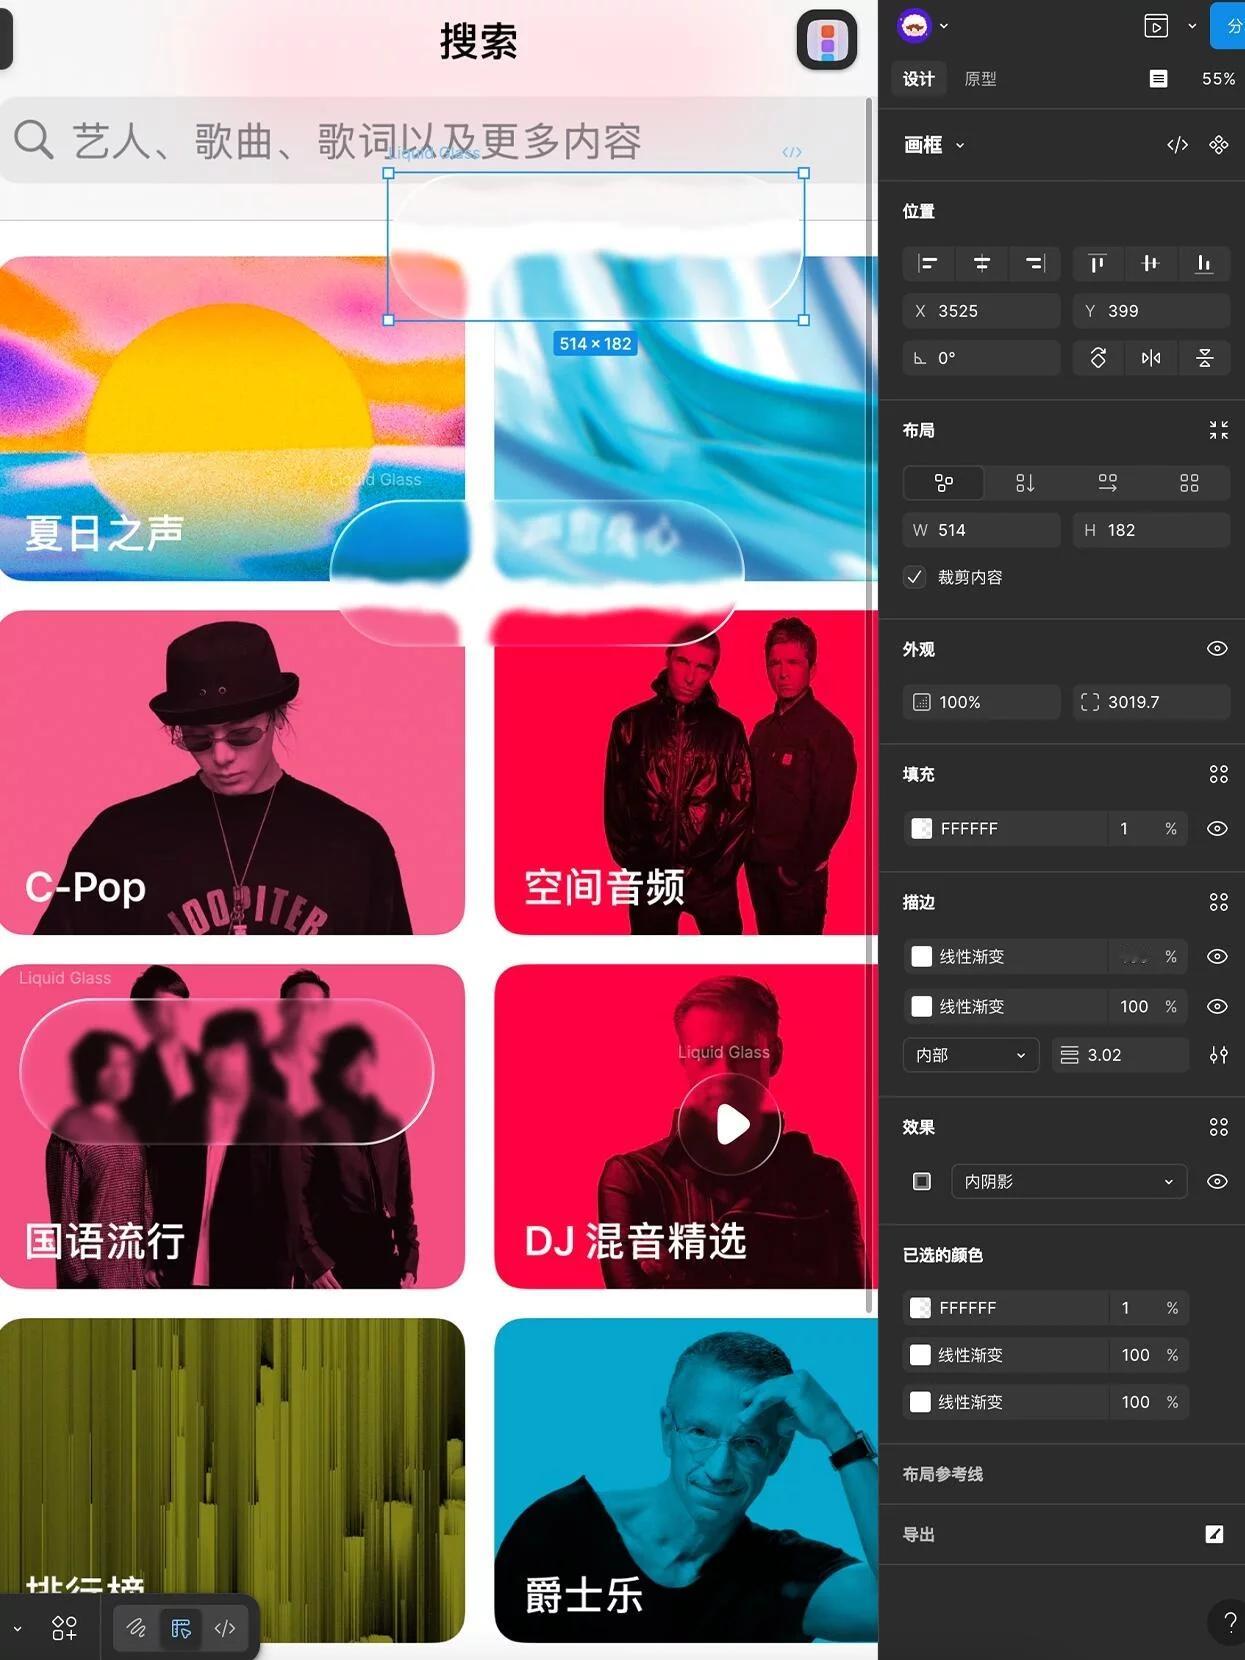Click rotation field 0°
The width and height of the screenshot is (1245, 1660).
[x=981, y=358]
